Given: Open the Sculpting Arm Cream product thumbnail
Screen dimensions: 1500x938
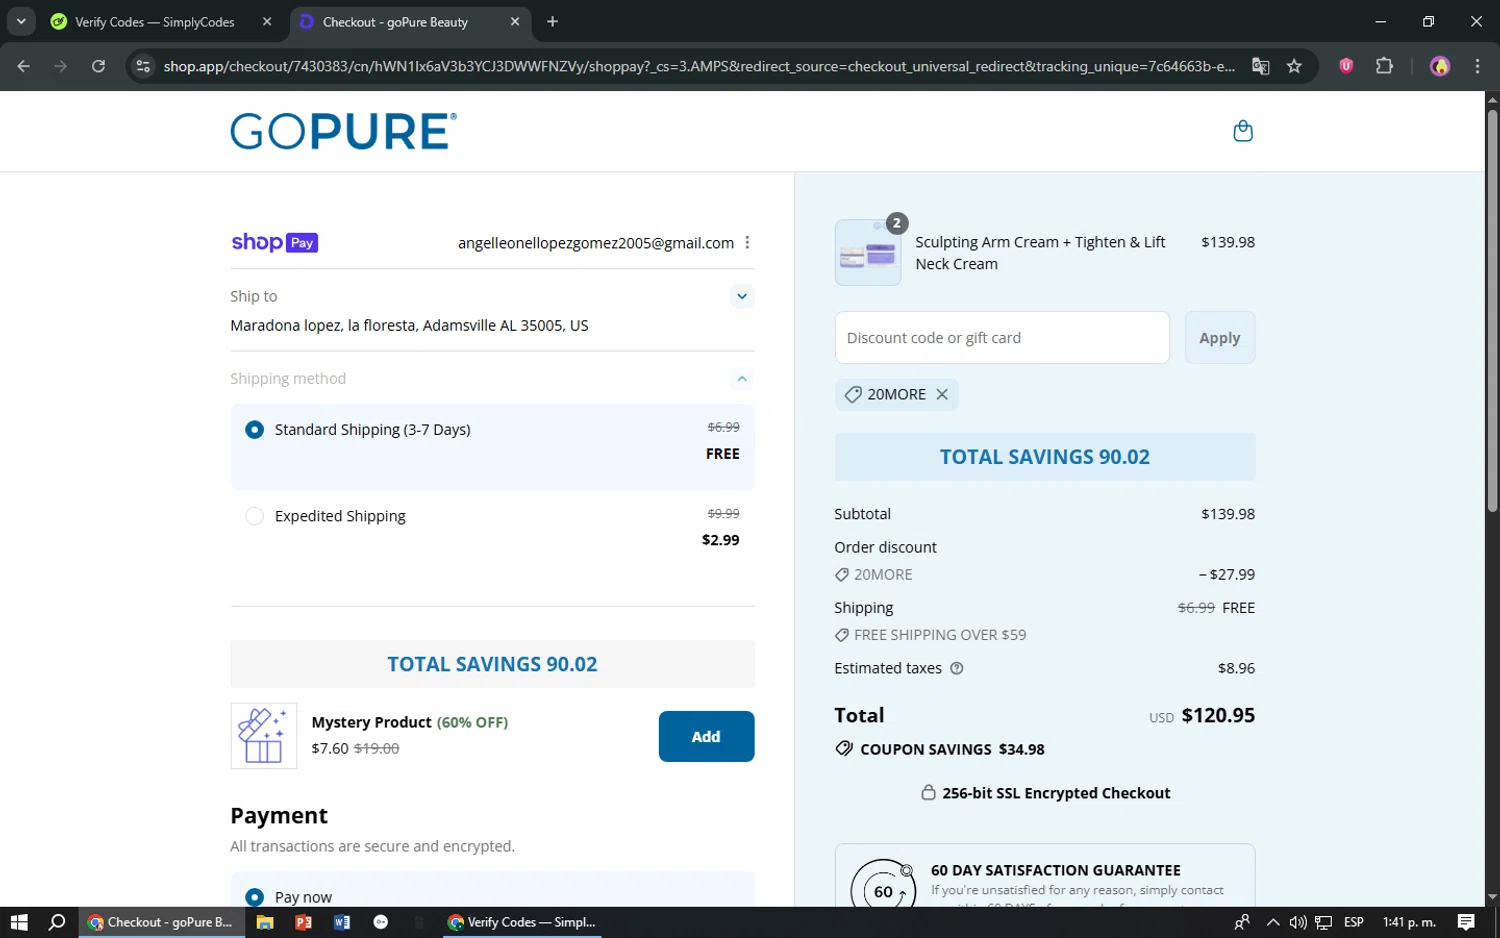Looking at the screenshot, I should [868, 252].
